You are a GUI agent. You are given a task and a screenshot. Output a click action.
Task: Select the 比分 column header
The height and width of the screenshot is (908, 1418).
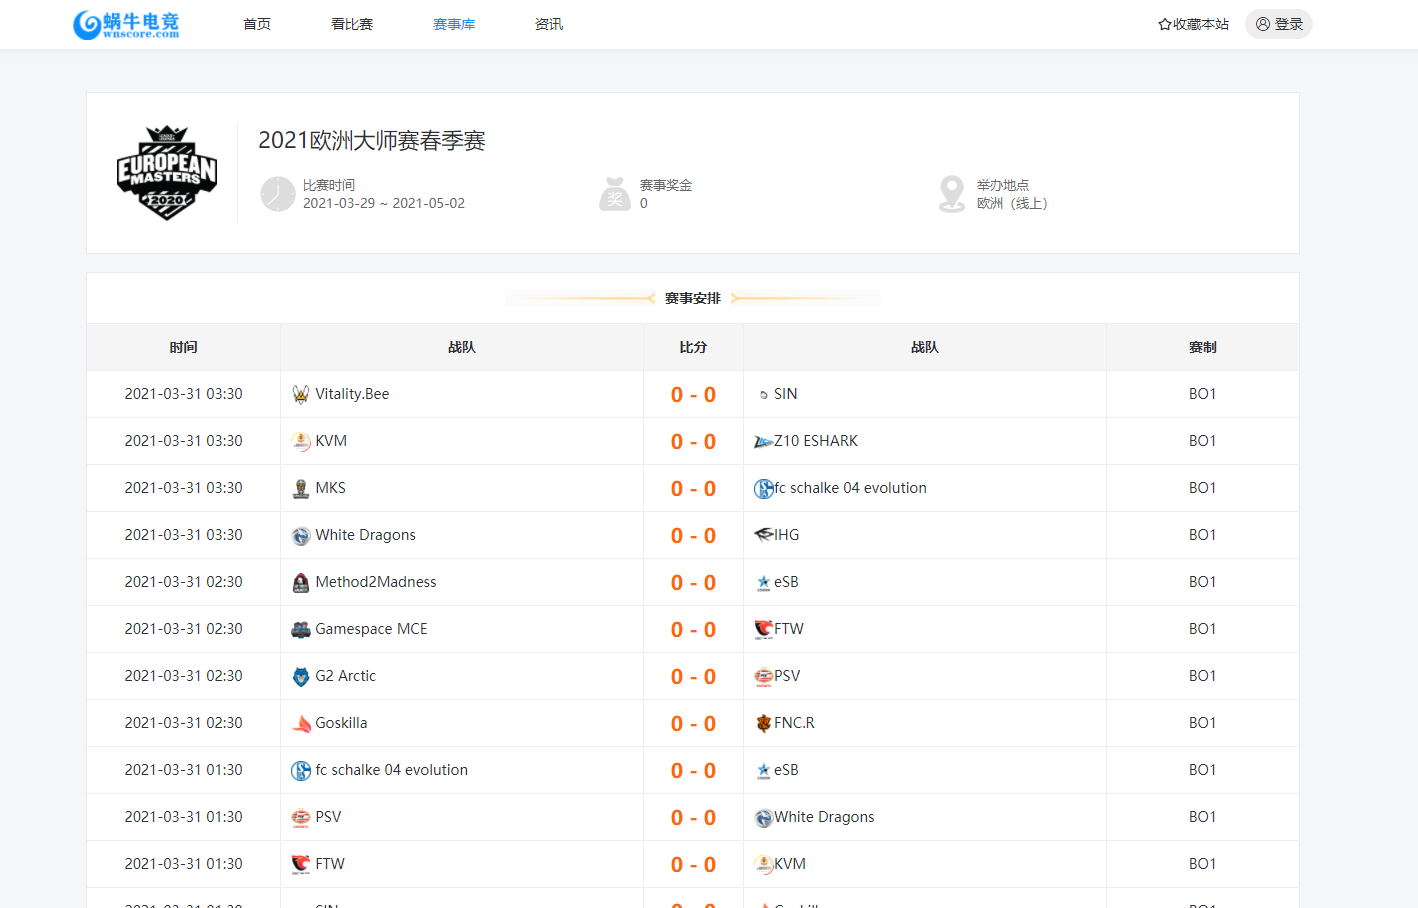693,347
